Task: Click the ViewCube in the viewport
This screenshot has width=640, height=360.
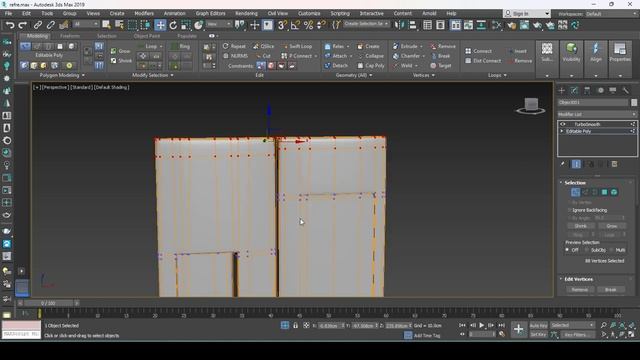Action: coord(531,106)
